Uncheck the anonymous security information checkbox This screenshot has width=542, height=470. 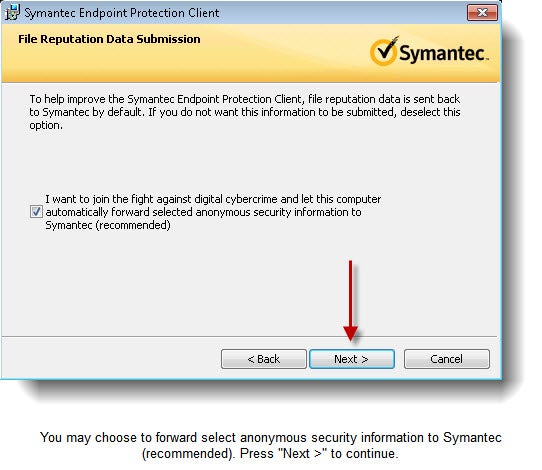[x=36, y=212]
